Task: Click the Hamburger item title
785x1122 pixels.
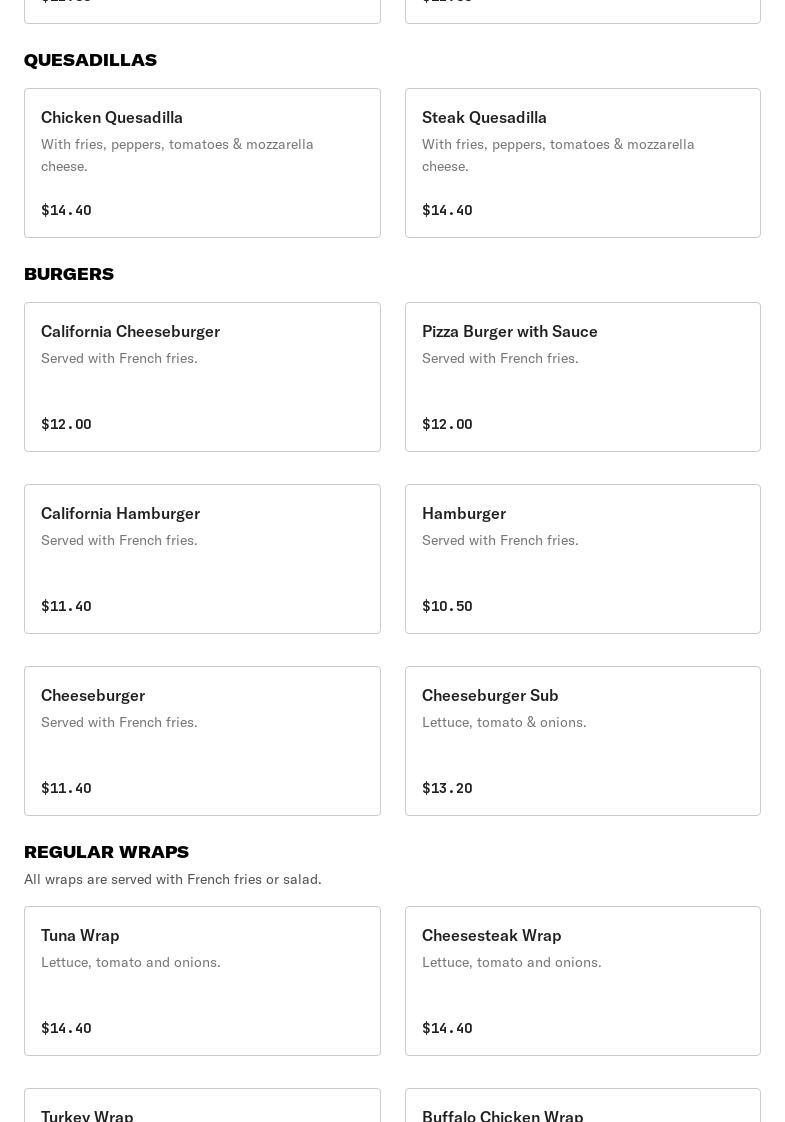Action: (464, 513)
